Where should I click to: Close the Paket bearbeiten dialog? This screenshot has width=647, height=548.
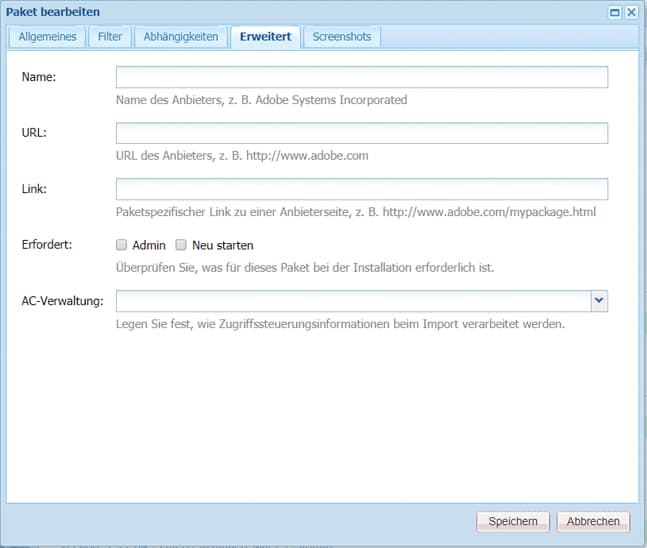pyautogui.click(x=631, y=12)
